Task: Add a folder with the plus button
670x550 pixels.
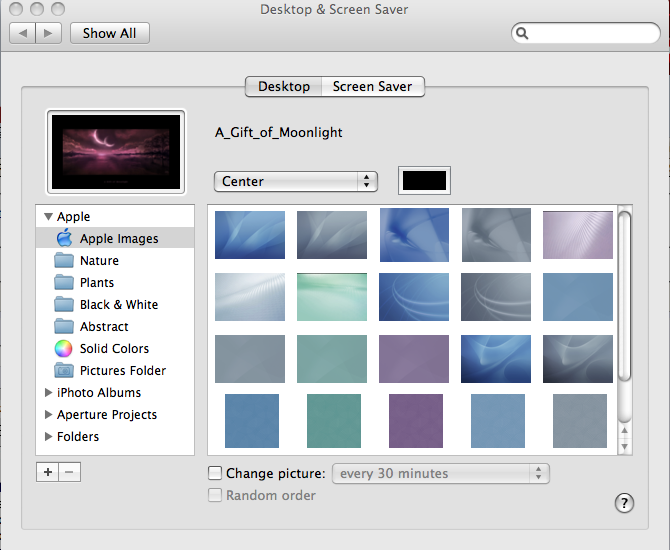Action: coord(47,472)
